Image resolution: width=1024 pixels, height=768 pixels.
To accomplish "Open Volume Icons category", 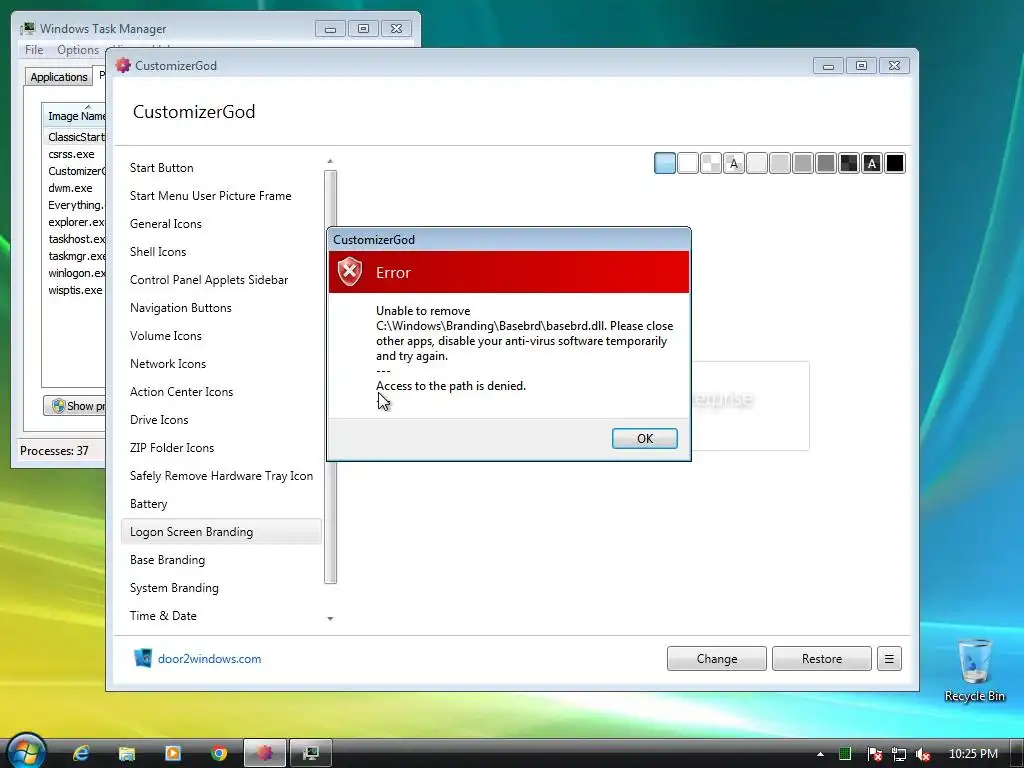I will click(221, 336).
